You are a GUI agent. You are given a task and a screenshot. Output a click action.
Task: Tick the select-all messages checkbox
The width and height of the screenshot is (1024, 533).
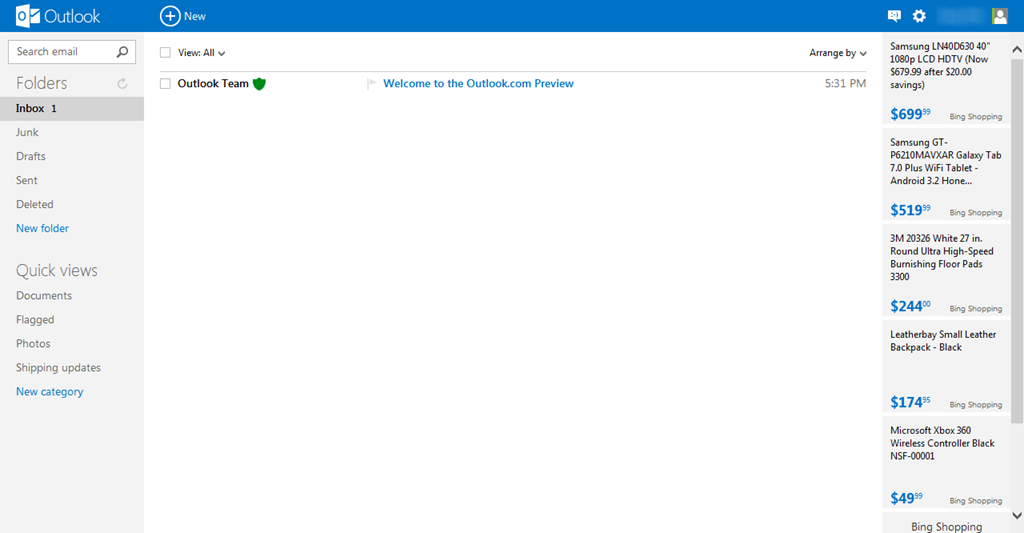165,53
